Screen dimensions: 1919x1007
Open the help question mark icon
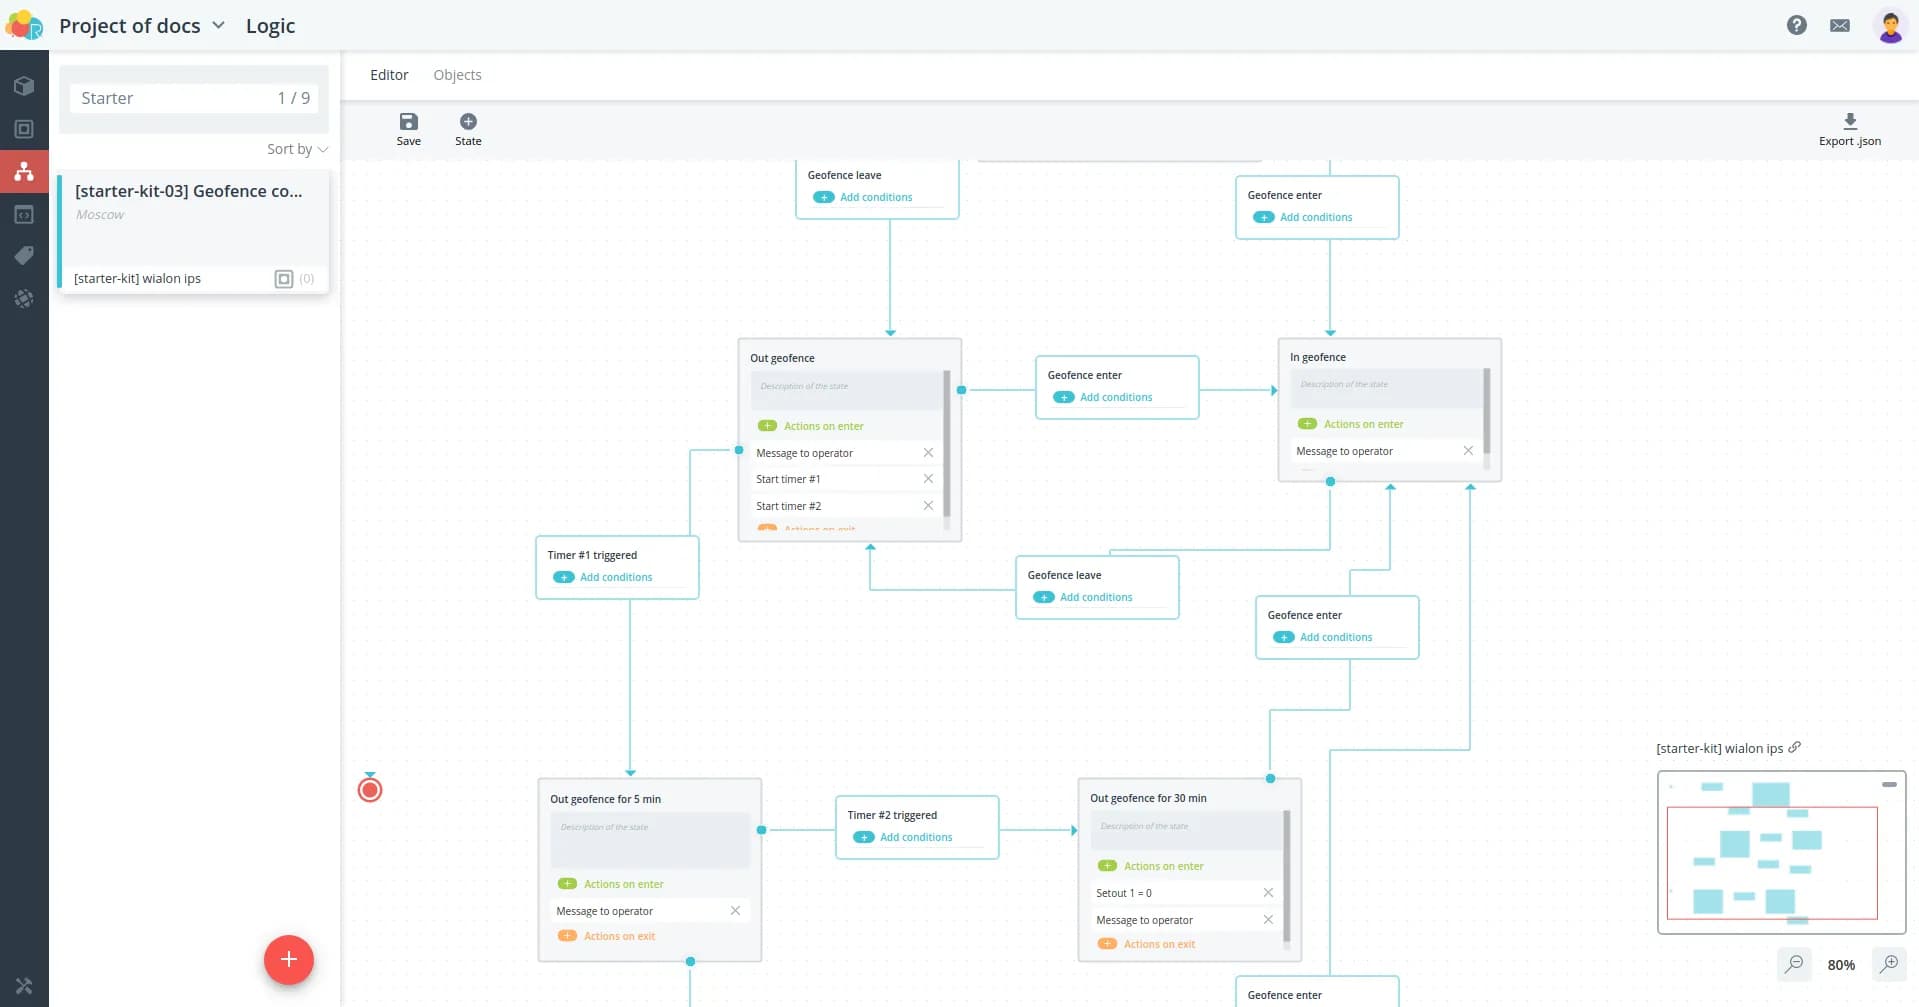[1796, 26]
